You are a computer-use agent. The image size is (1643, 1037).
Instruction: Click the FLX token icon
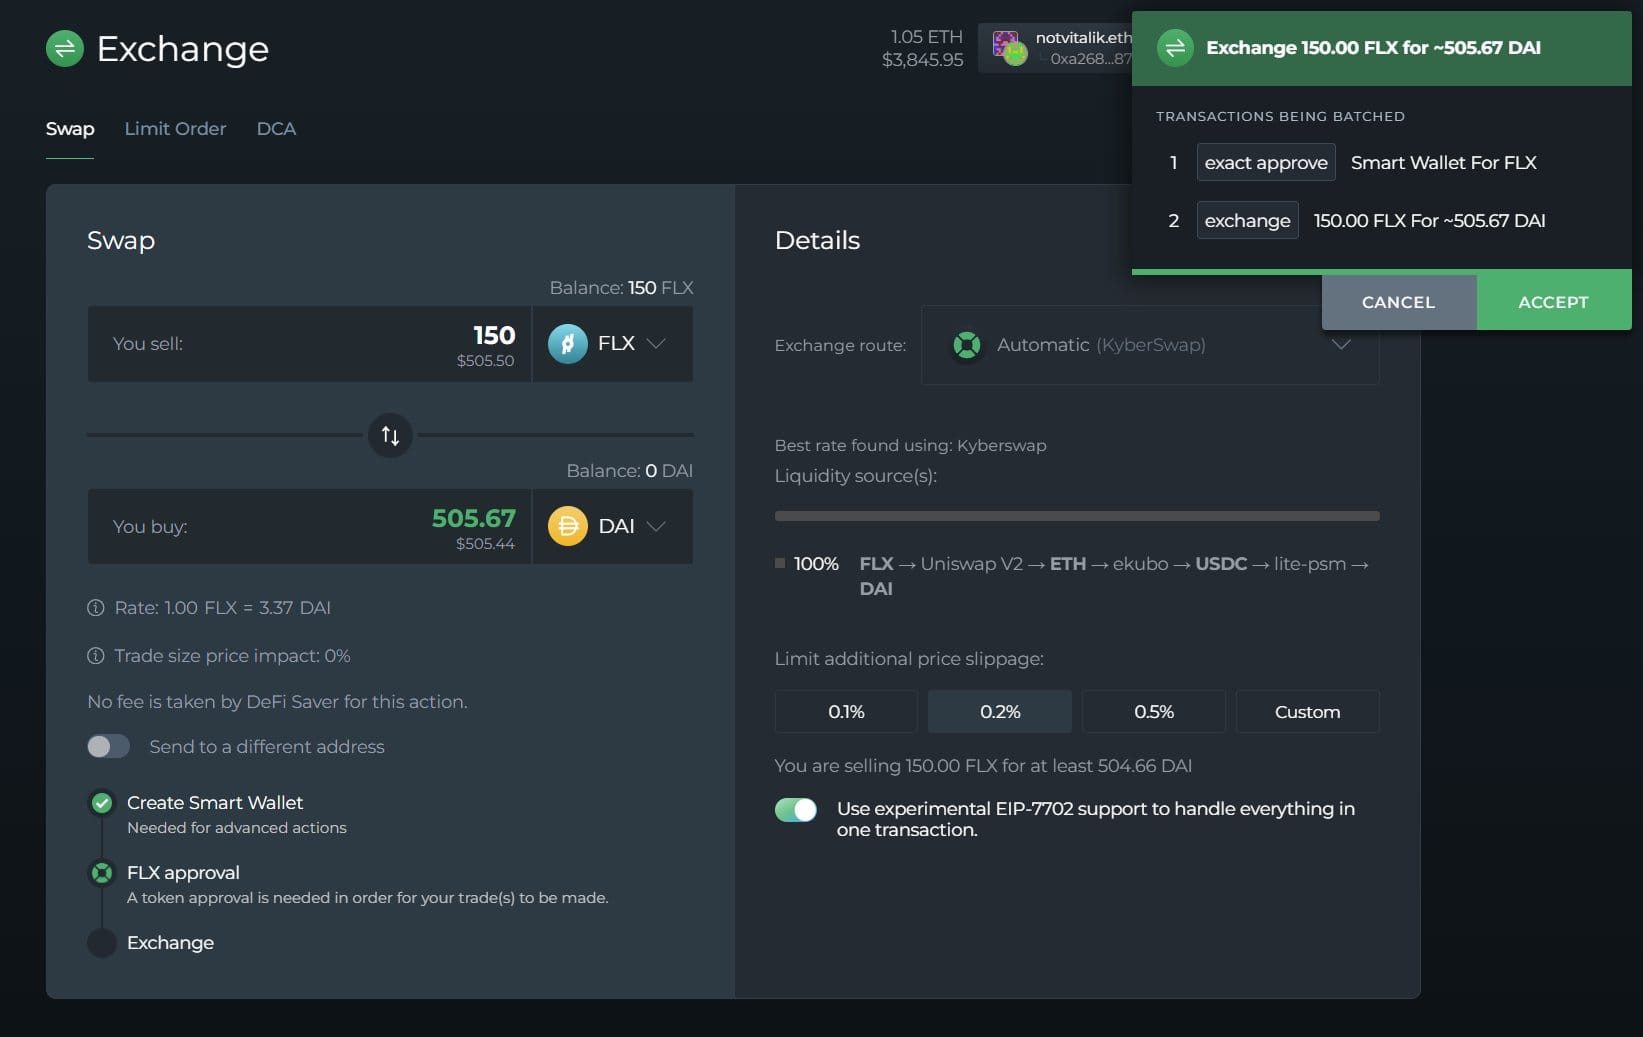(568, 344)
